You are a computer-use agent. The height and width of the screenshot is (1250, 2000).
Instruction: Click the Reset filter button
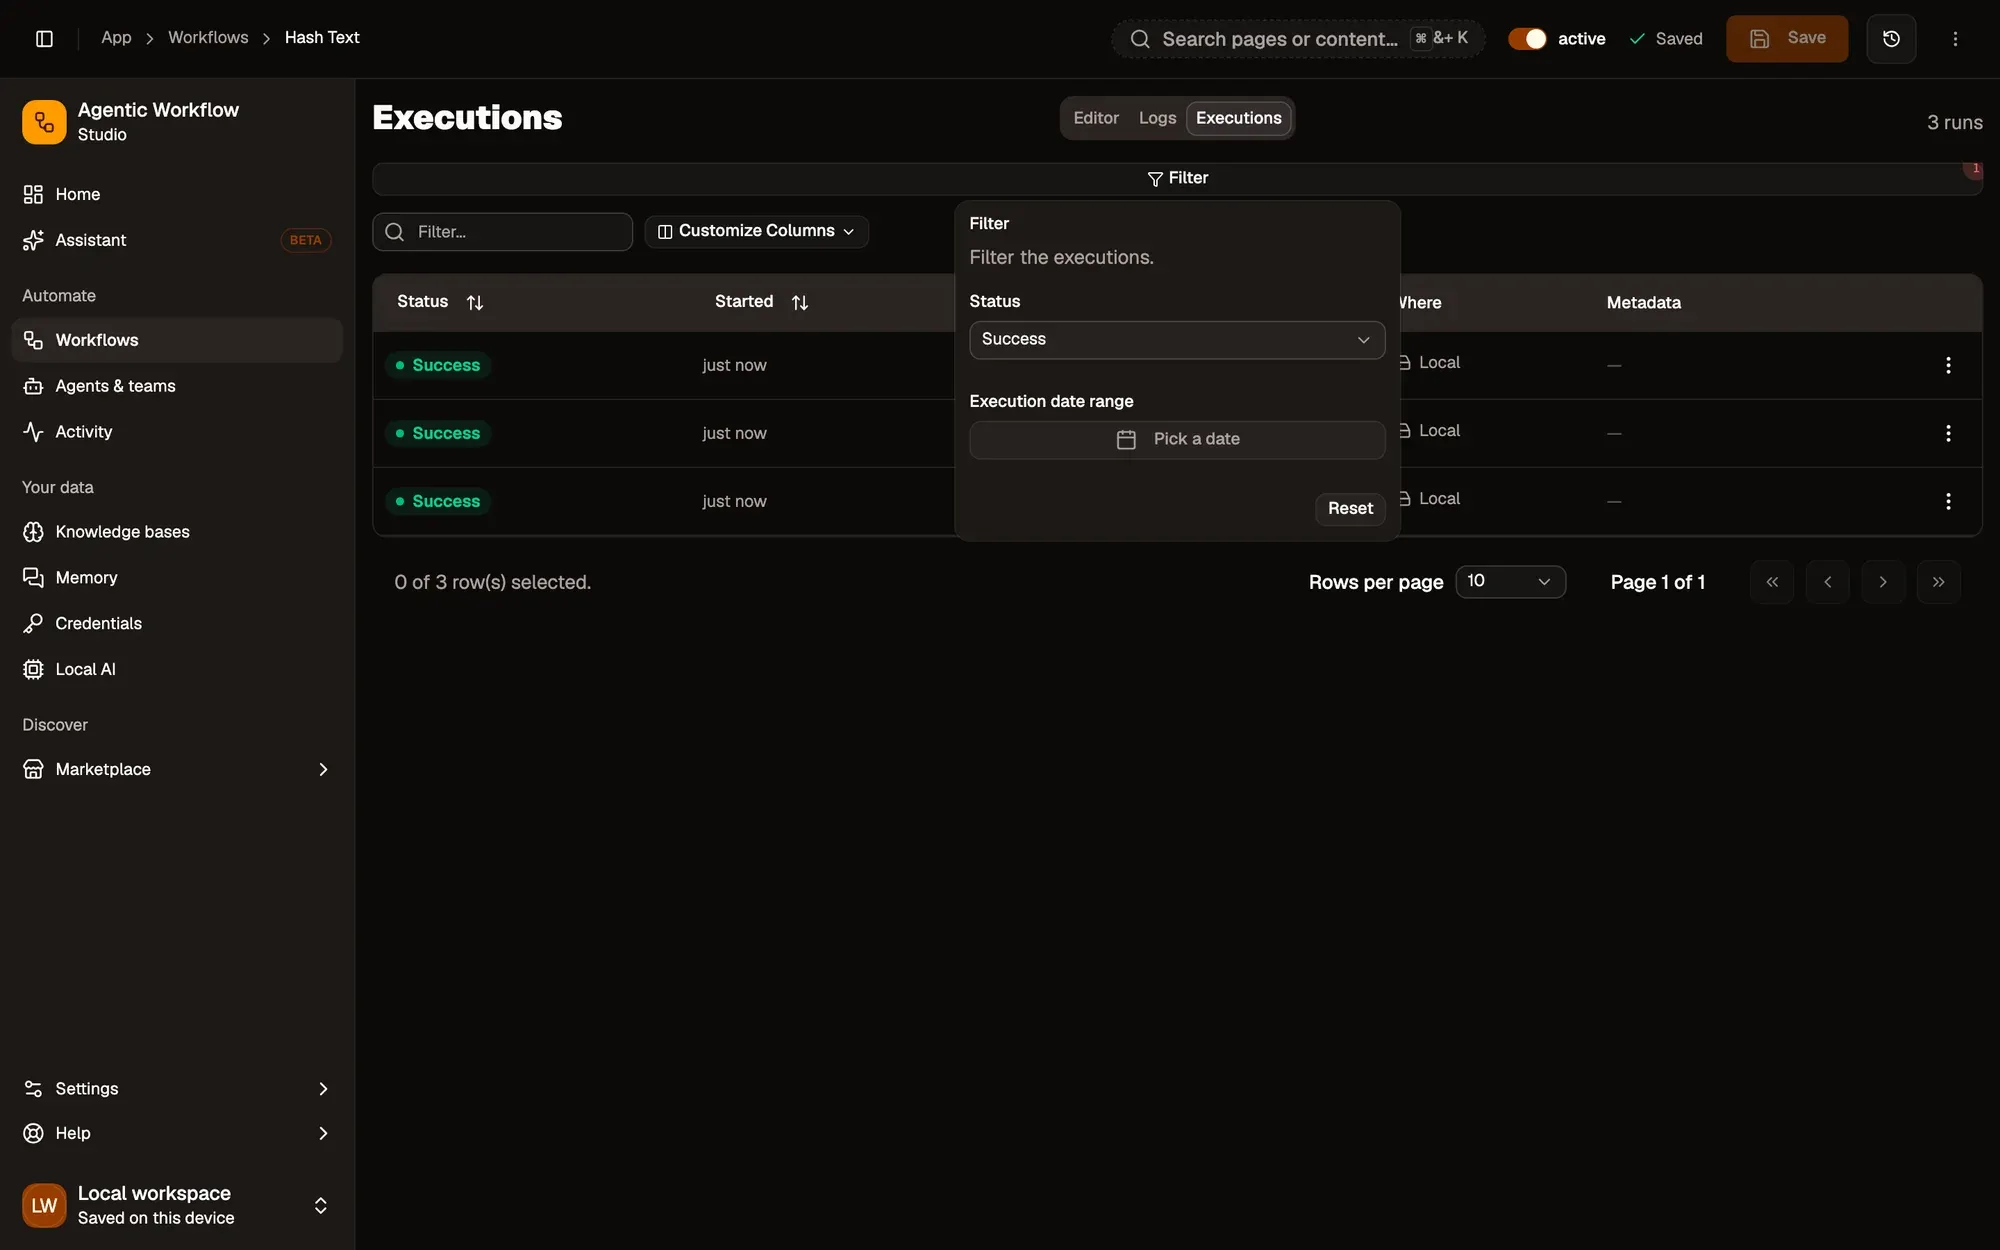click(x=1350, y=508)
